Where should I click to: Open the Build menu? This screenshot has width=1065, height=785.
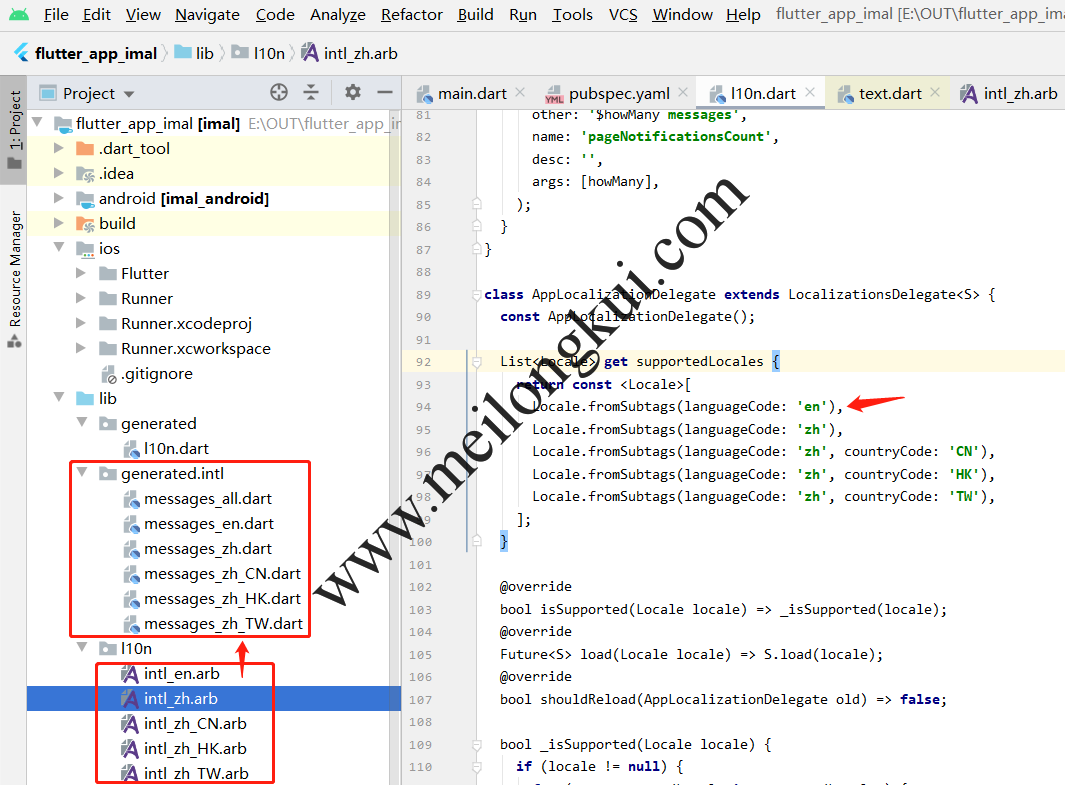[x=475, y=14]
